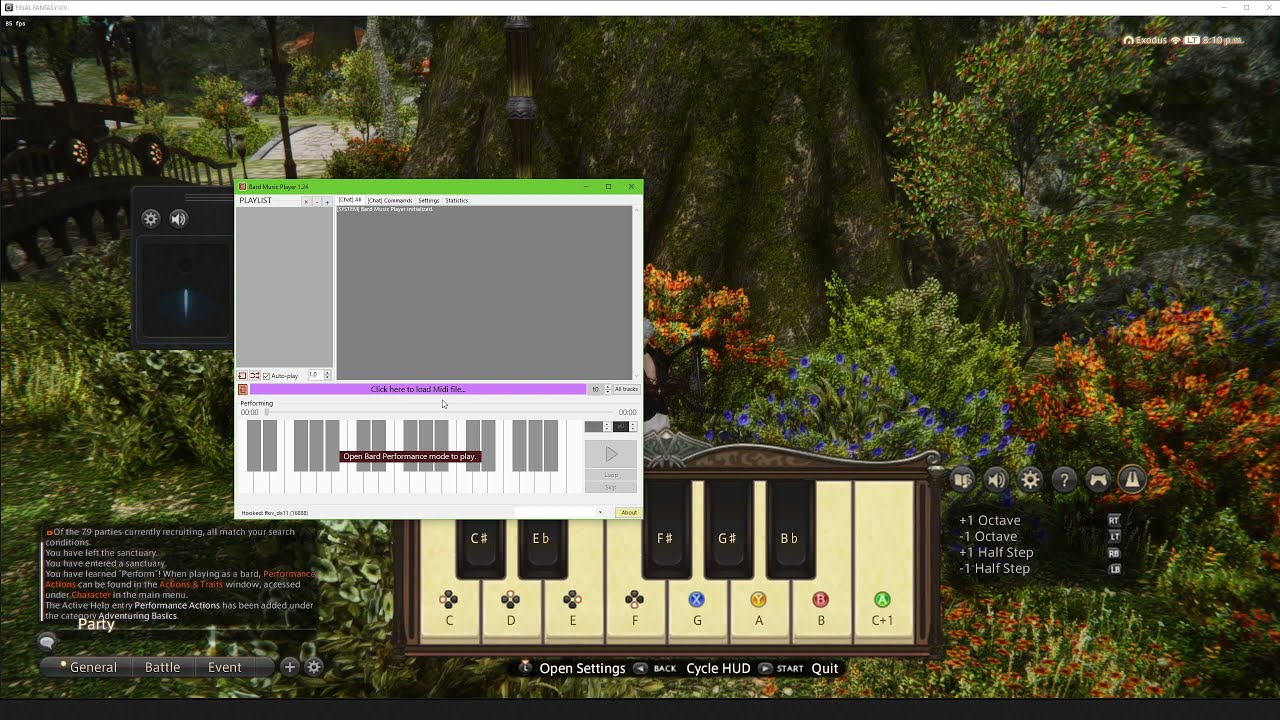Click the +1 Half Step label

point(996,552)
